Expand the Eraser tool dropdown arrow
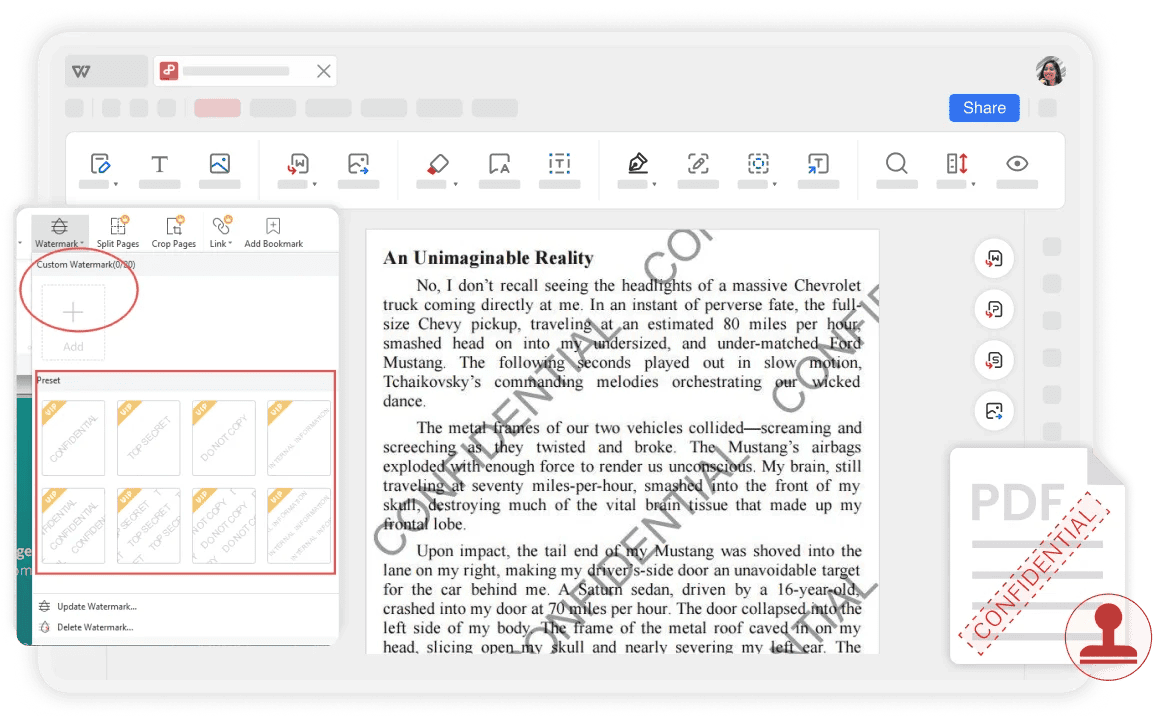The height and width of the screenshot is (721, 1160). tap(455, 184)
